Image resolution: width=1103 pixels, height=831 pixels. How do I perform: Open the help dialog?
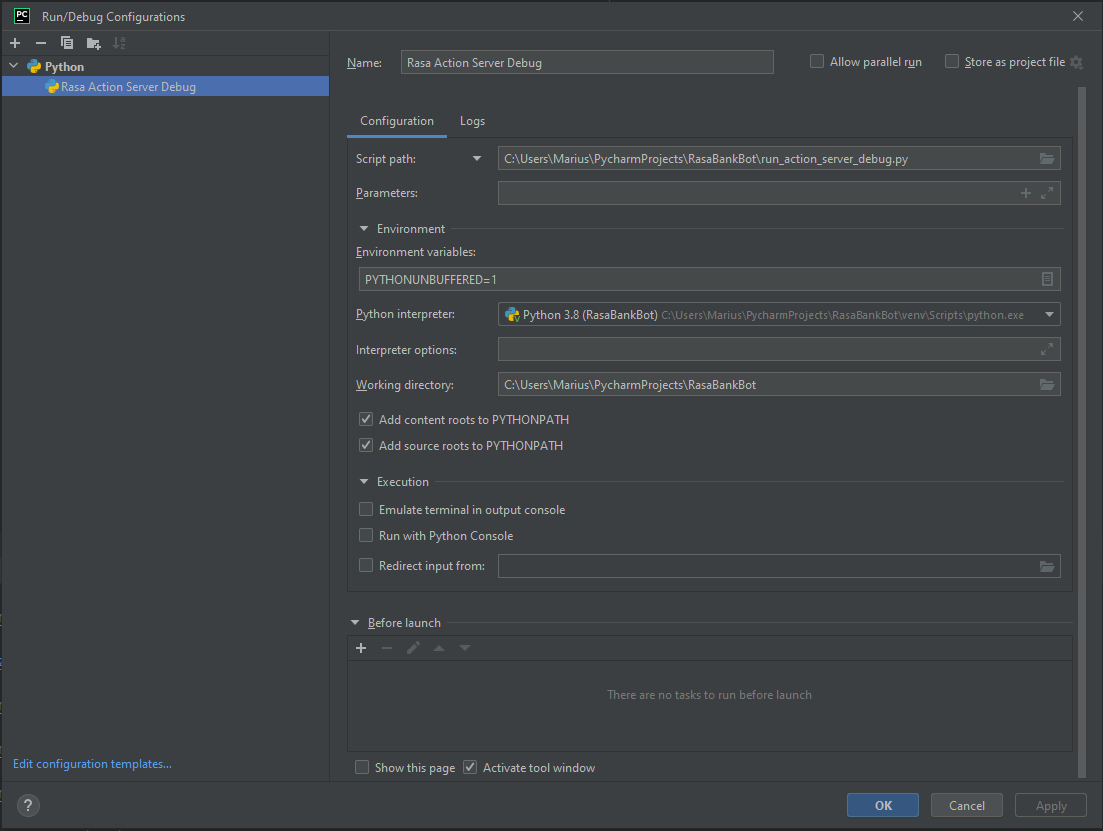point(27,805)
